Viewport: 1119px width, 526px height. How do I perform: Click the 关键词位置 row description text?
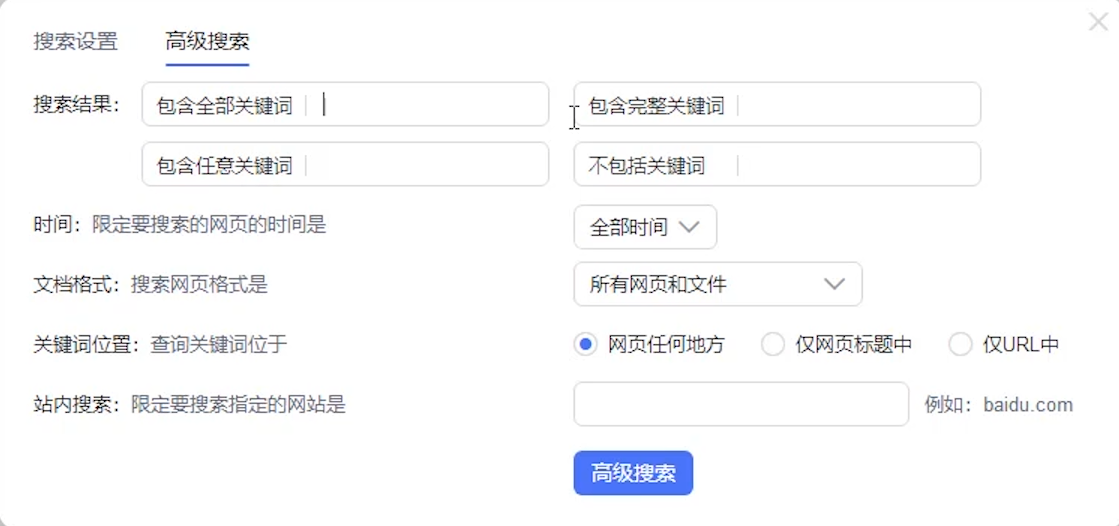tap(160, 345)
